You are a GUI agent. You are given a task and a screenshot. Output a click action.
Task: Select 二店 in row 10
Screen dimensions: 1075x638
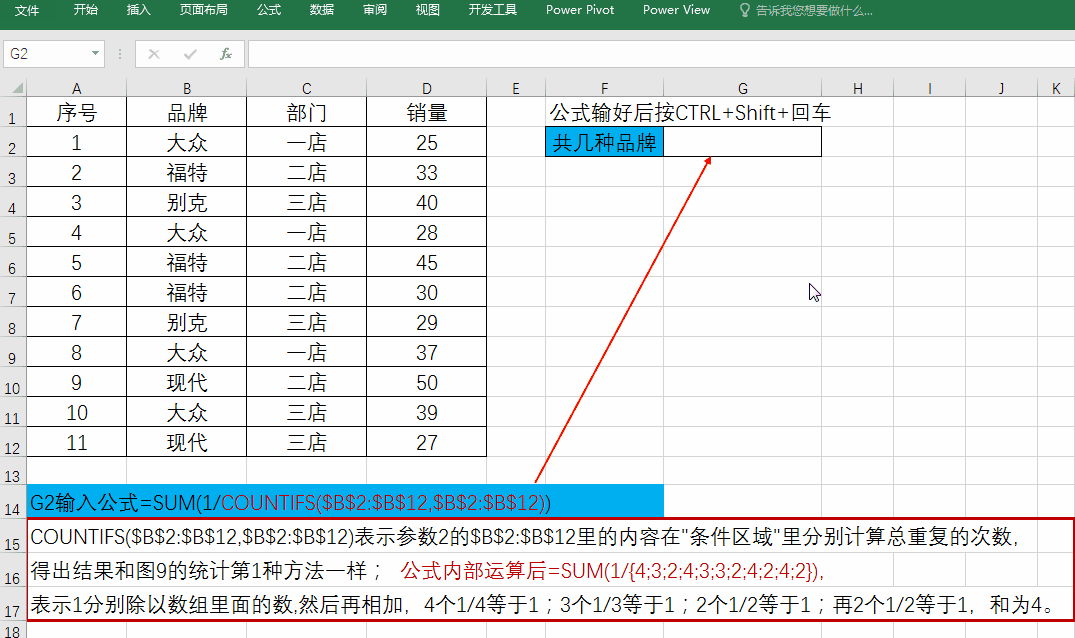pos(306,382)
